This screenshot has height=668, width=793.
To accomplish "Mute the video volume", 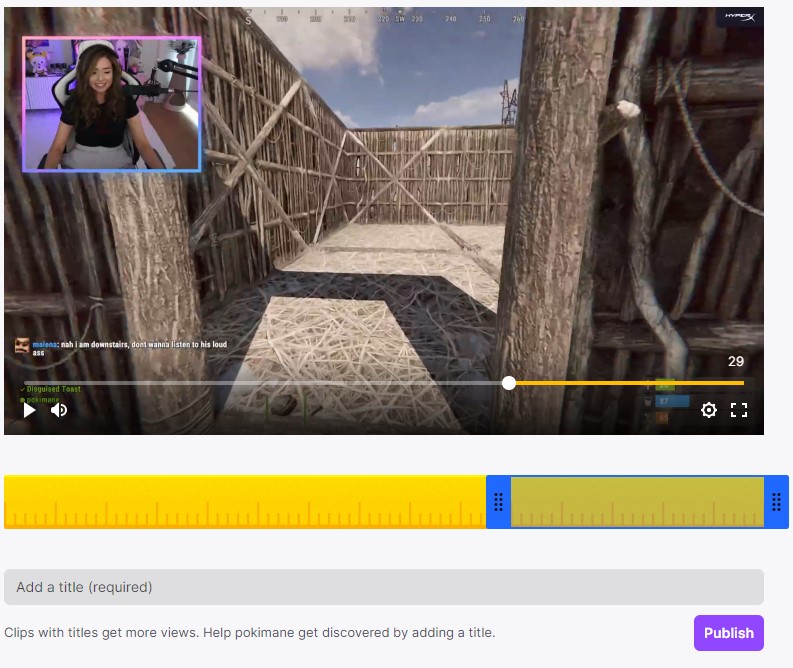I will (x=59, y=410).
